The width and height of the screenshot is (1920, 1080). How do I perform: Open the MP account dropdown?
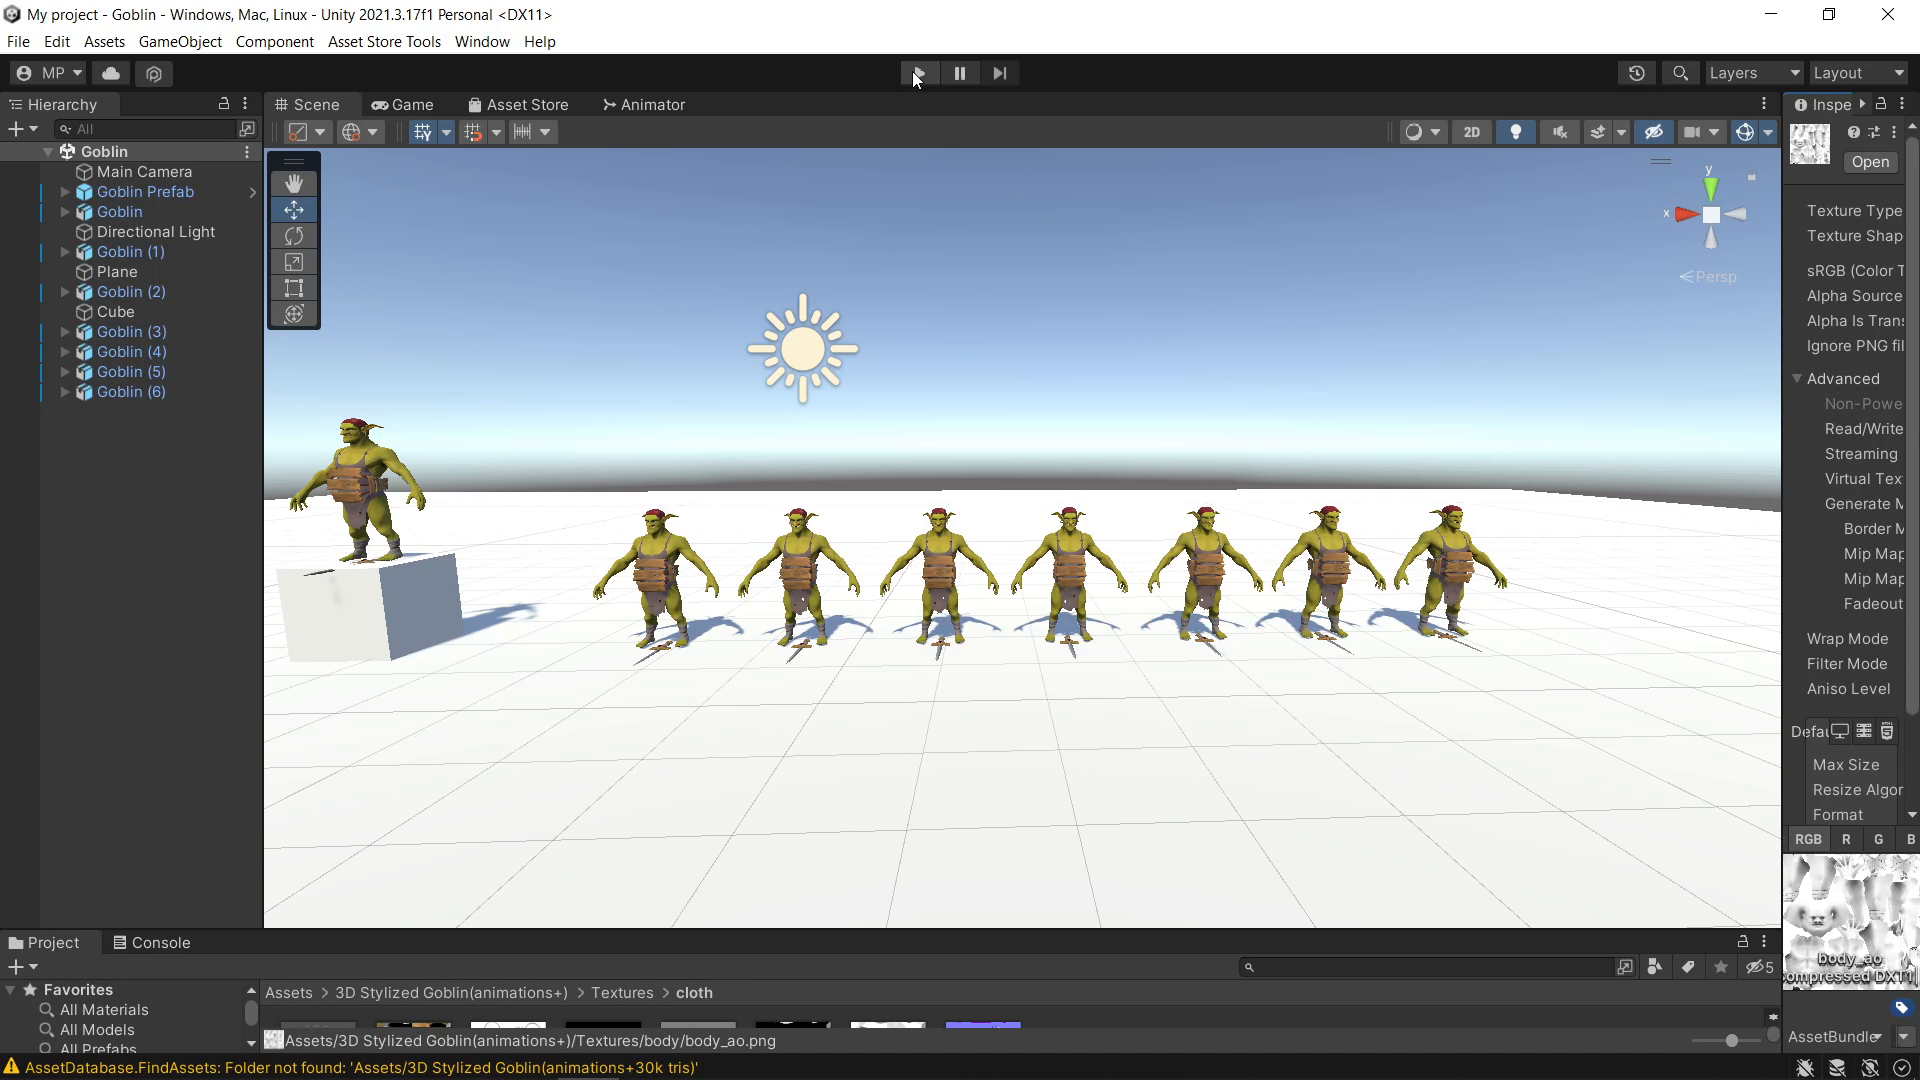tap(49, 73)
